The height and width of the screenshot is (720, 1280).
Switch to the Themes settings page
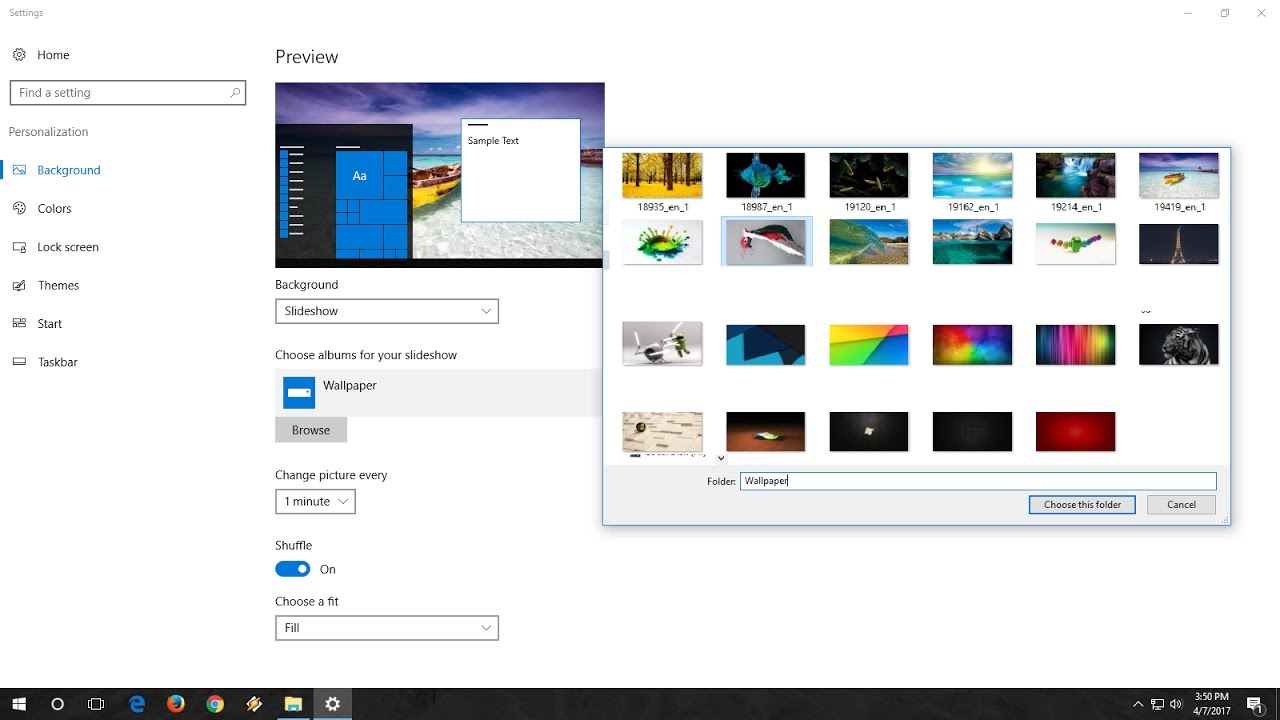(x=58, y=286)
